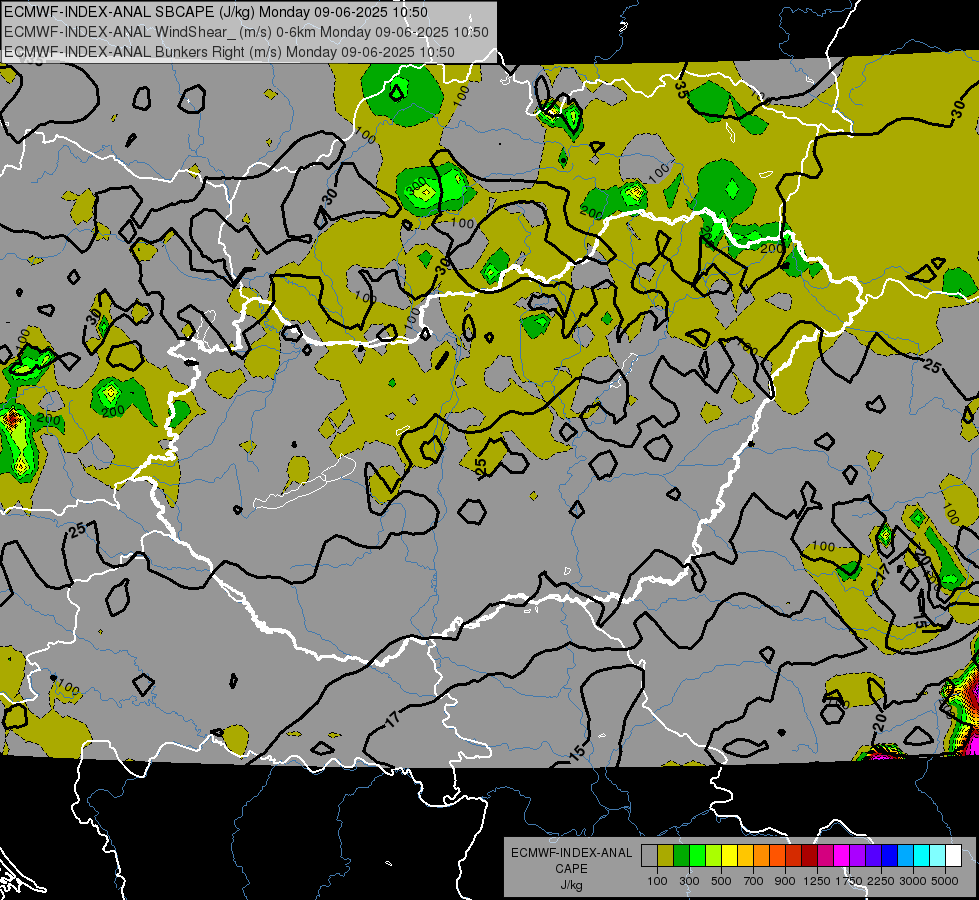Click the Bunkers Right header line

tap(229, 52)
